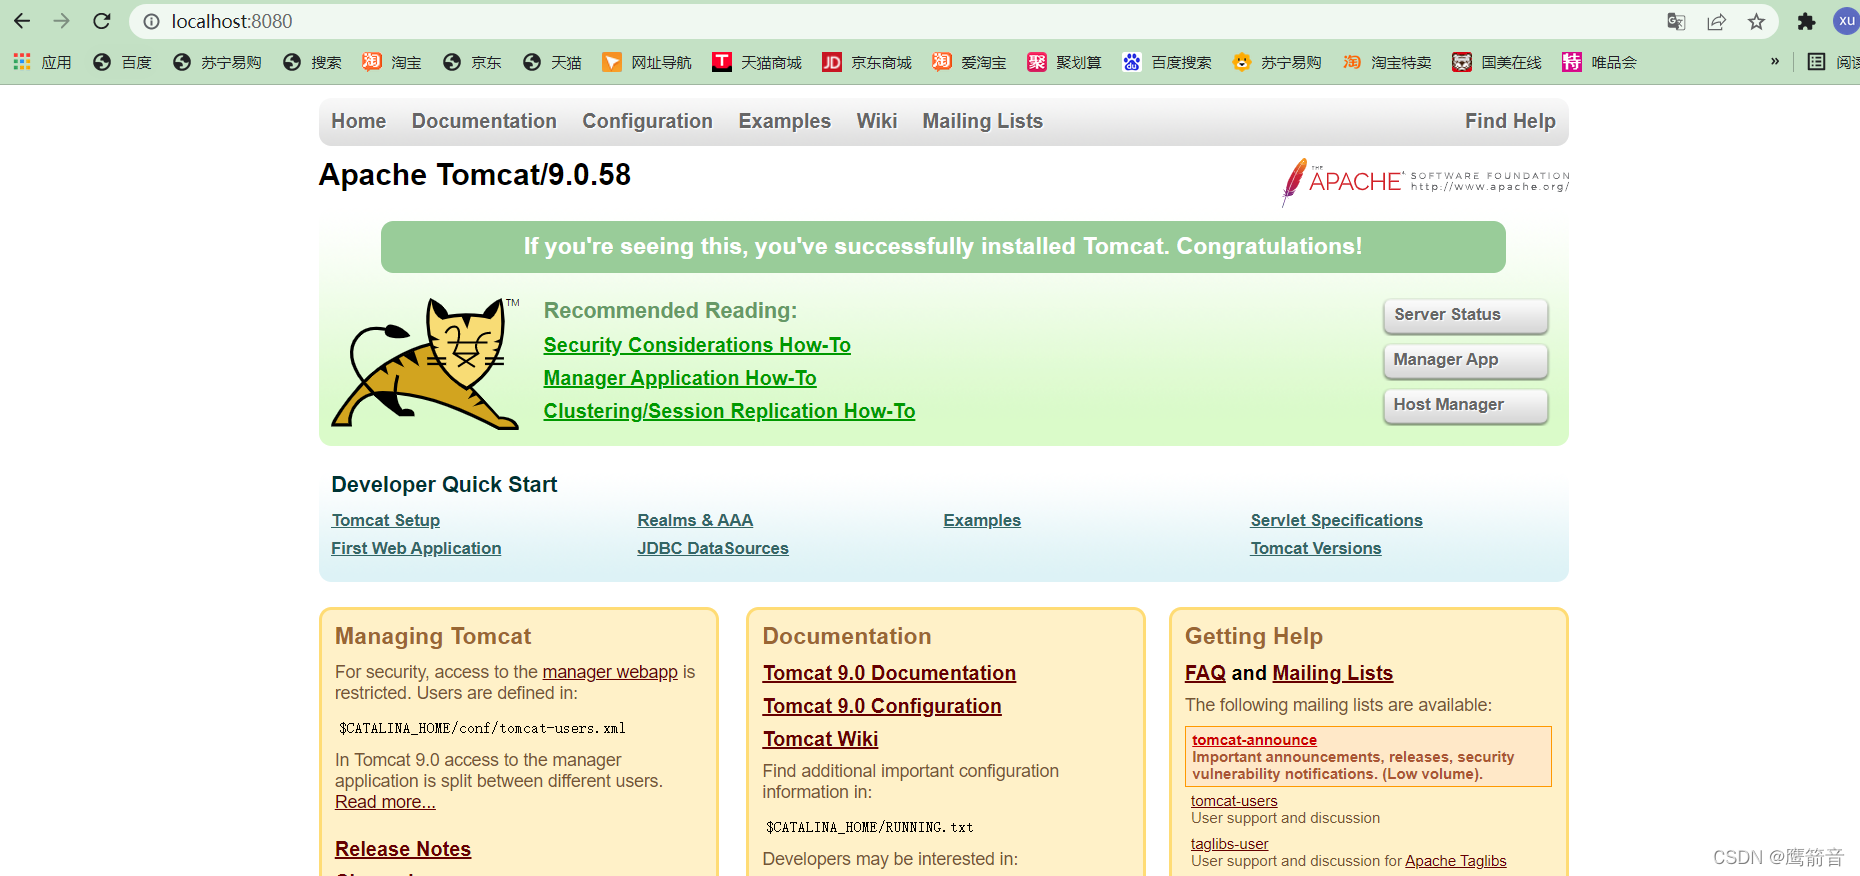The width and height of the screenshot is (1860, 876).
Task: Open the 天猫 bookmark
Action: [x=552, y=62]
